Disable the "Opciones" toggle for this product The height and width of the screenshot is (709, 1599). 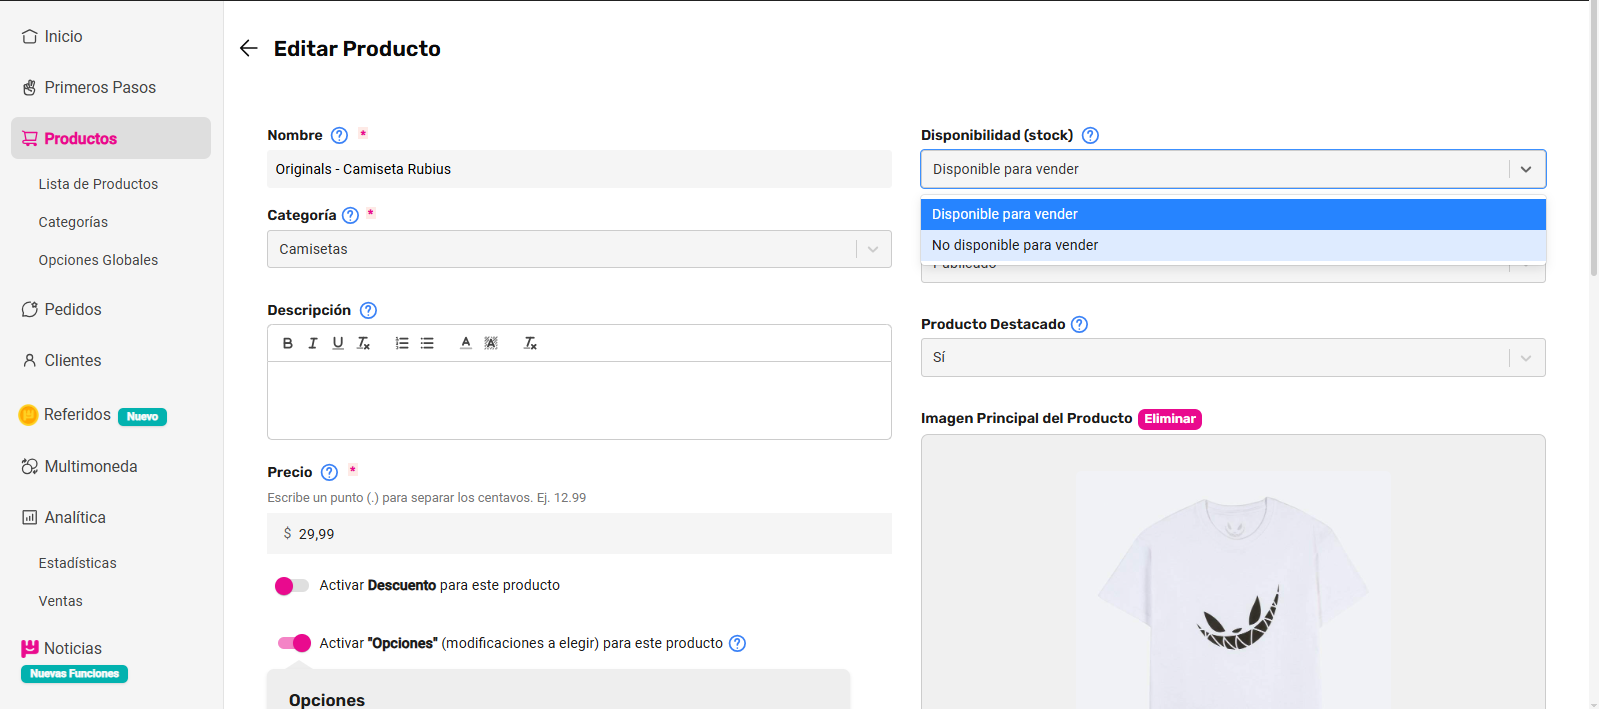pyautogui.click(x=294, y=643)
